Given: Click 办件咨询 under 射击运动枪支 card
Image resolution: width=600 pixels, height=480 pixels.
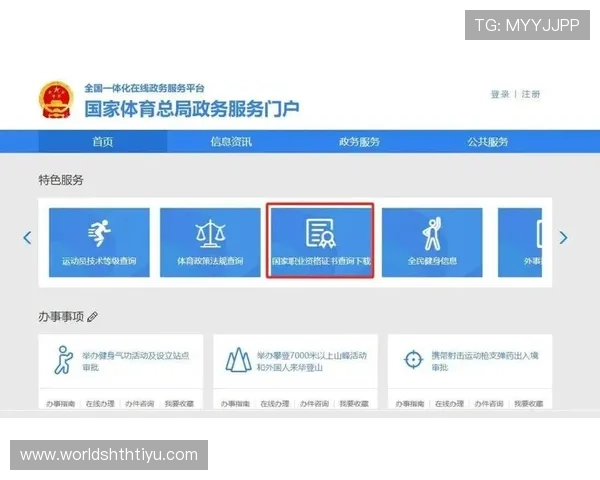Looking at the screenshot, I should (489, 403).
